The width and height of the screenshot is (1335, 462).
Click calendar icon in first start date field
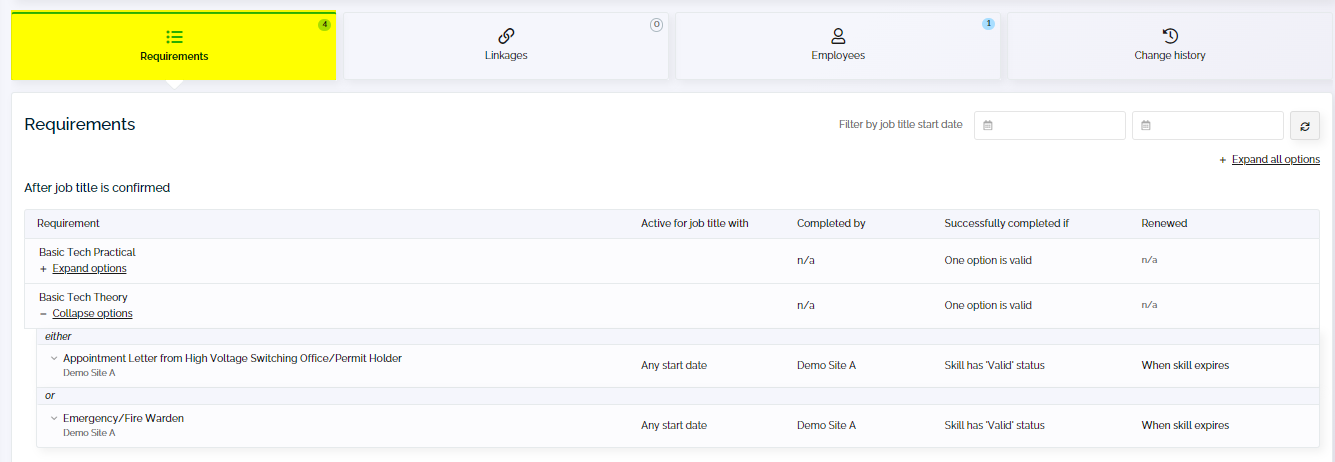(x=988, y=125)
